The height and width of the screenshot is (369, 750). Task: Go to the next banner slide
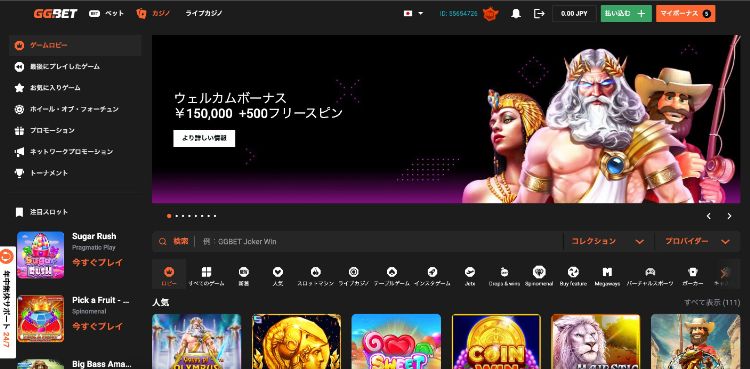pyautogui.click(x=729, y=216)
